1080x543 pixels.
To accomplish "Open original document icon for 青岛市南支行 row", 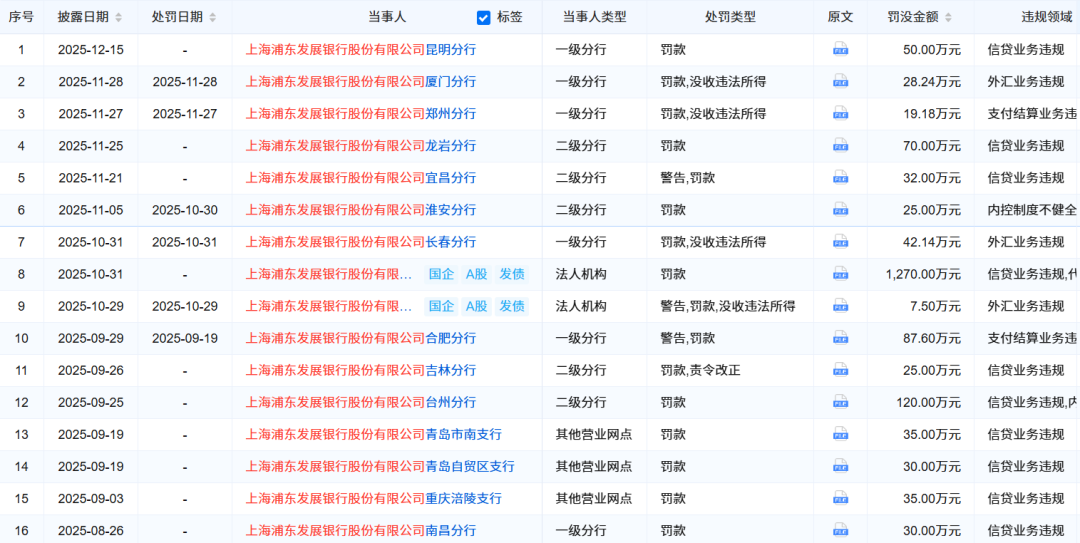I will tap(840, 434).
